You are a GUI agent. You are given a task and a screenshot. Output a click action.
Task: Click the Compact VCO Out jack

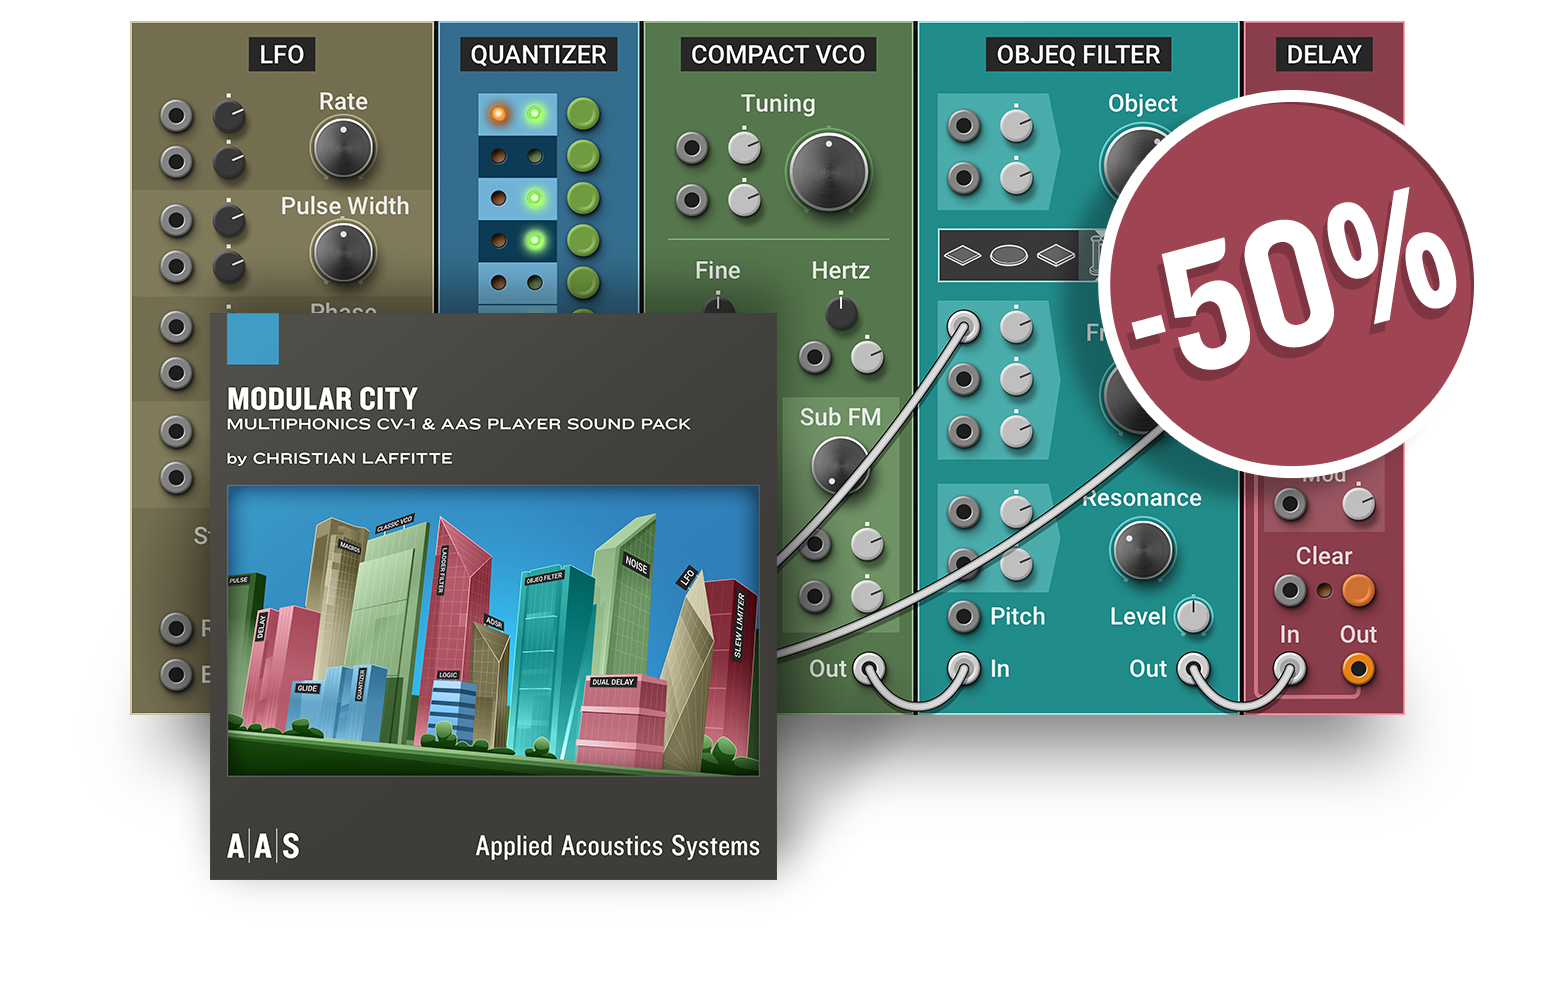pos(868,668)
